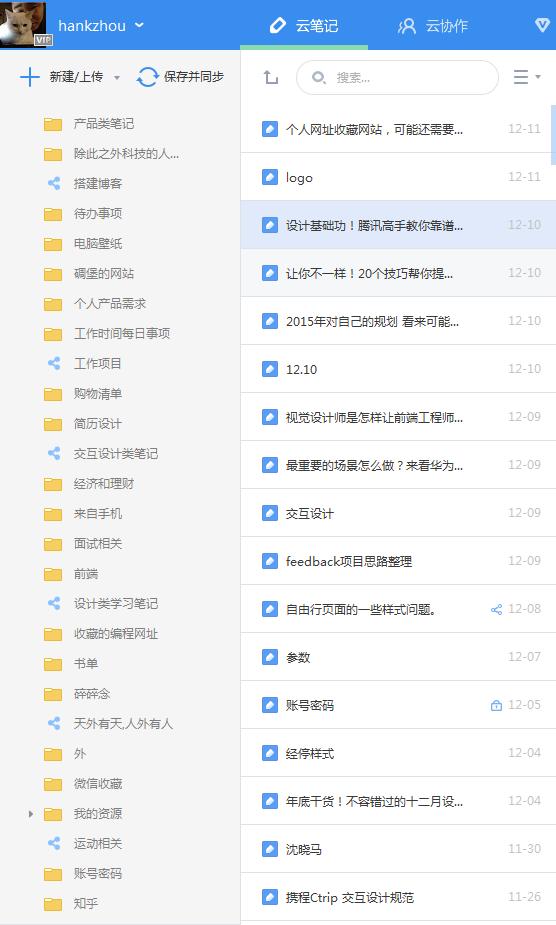Click the 书单 folder icon
This screenshot has height=925, width=556.
coord(53,664)
